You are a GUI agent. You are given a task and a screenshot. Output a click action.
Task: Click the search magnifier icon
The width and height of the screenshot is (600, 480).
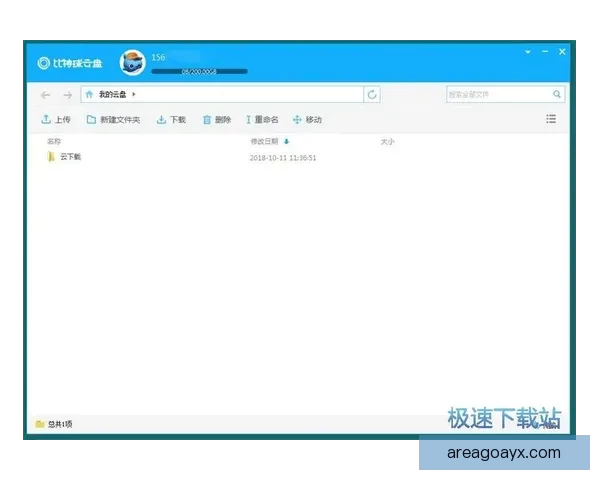557,94
